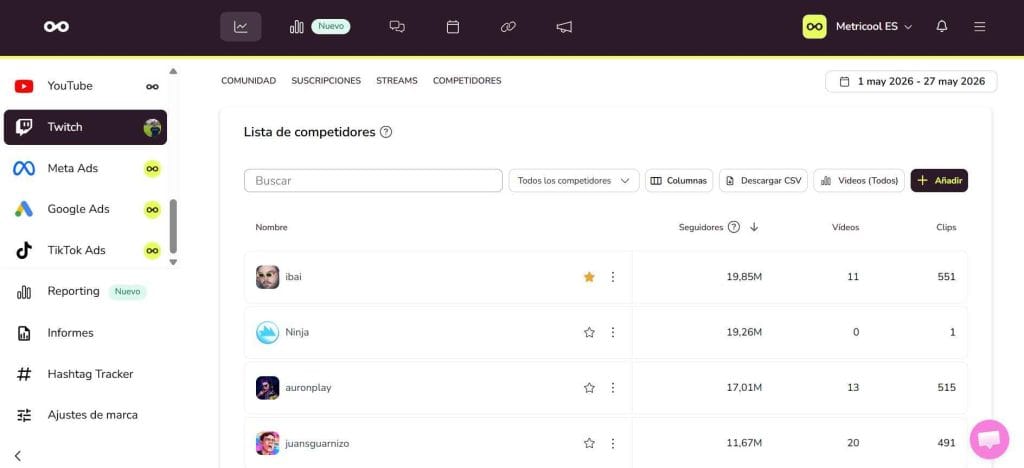Open the Todos los competidores dropdown

point(574,181)
